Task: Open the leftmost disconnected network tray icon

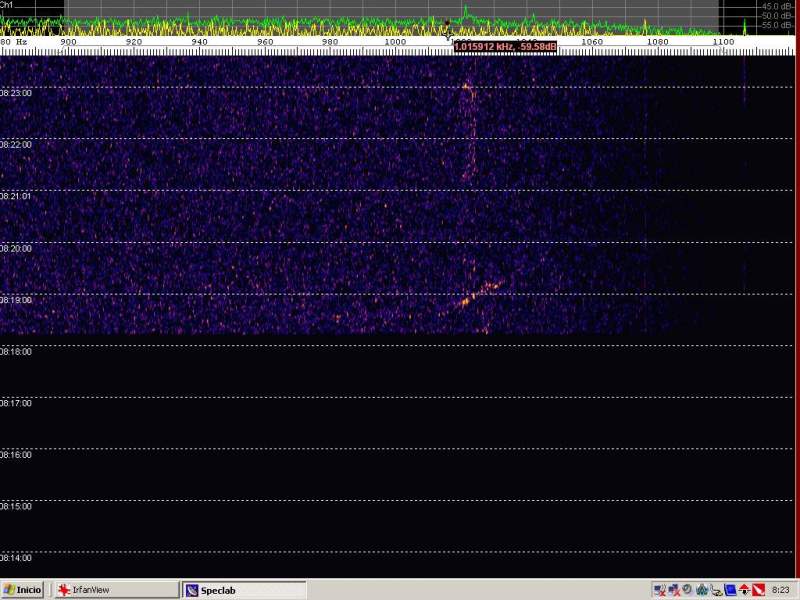Action: coord(660,590)
